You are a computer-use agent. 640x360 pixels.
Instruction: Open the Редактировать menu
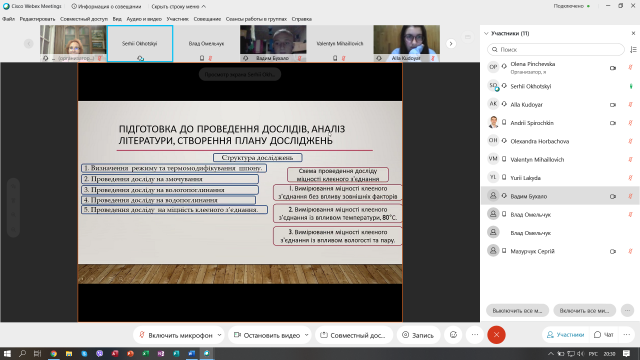(37, 19)
